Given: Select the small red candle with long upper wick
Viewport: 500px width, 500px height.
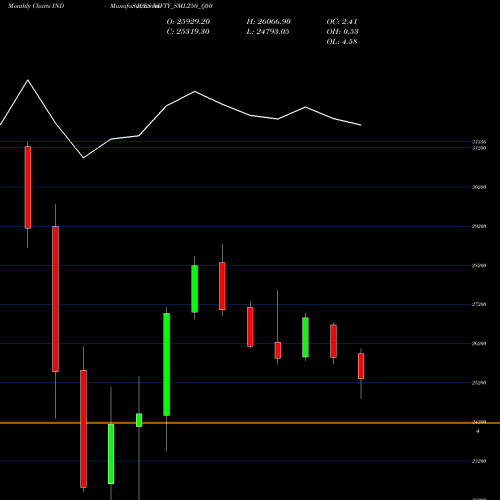Looking at the screenshot, I should coord(278,350).
